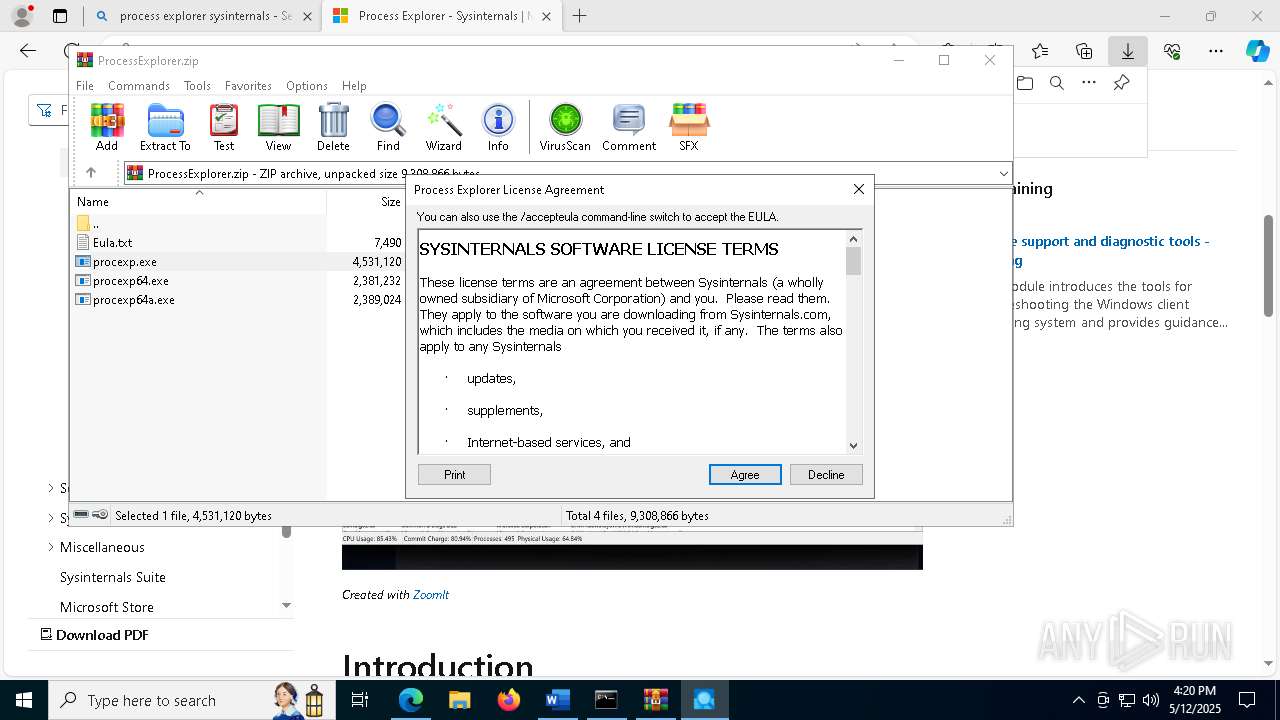Click the Add toolbar icon in WinRAR
Image resolution: width=1280 pixels, height=720 pixels.
[107, 127]
